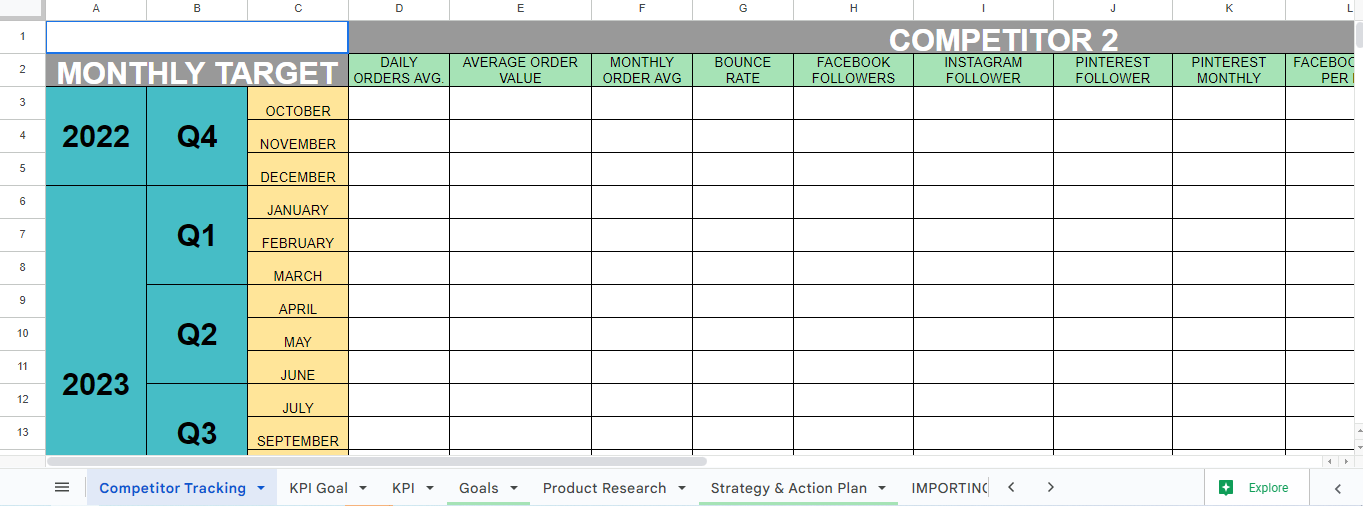Open KPI Goal tab dropdown arrow
Viewport: 1363px width, 506px height.
(x=363, y=488)
